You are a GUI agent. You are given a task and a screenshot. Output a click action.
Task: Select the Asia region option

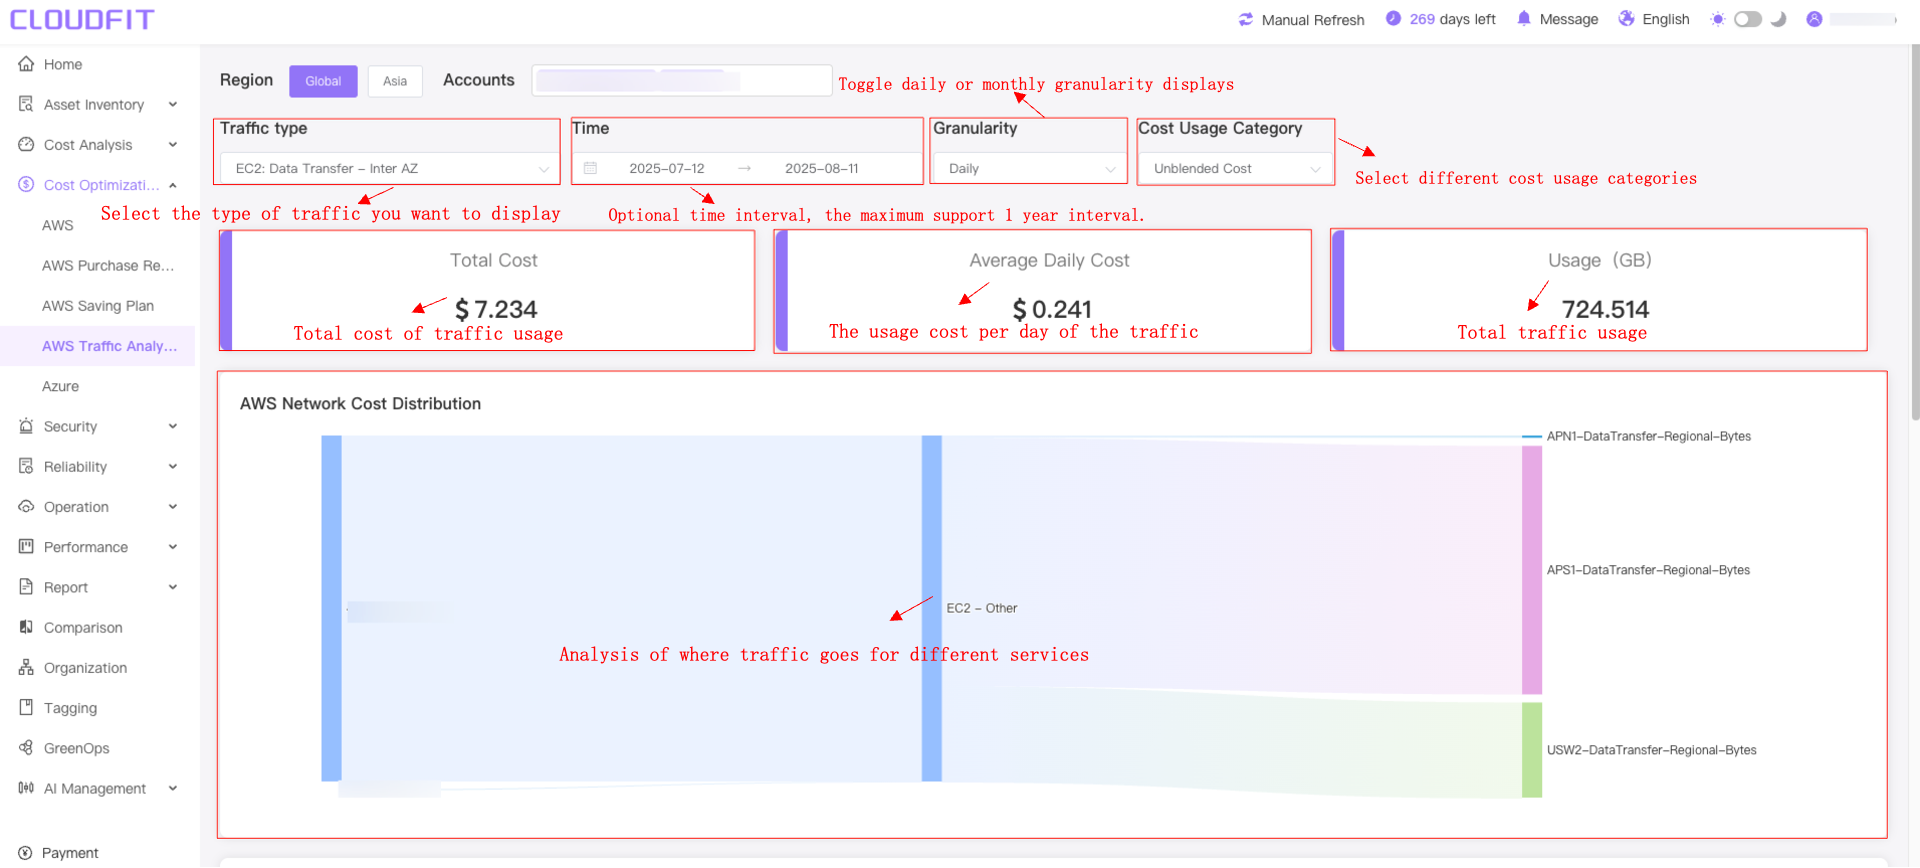click(x=395, y=81)
